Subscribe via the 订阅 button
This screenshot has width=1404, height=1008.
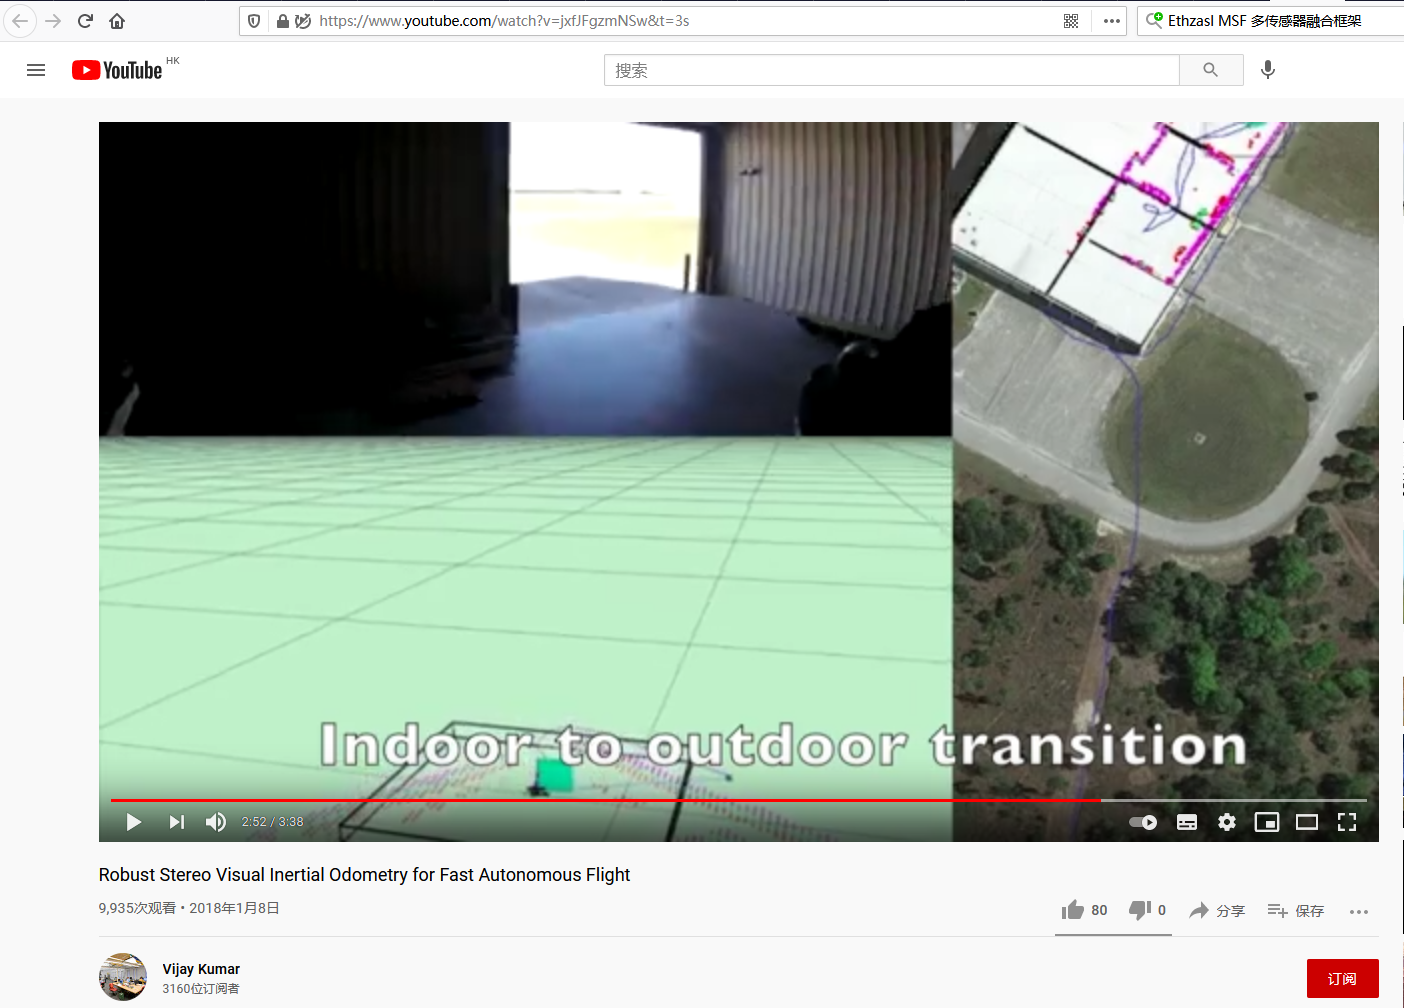[x=1342, y=978]
